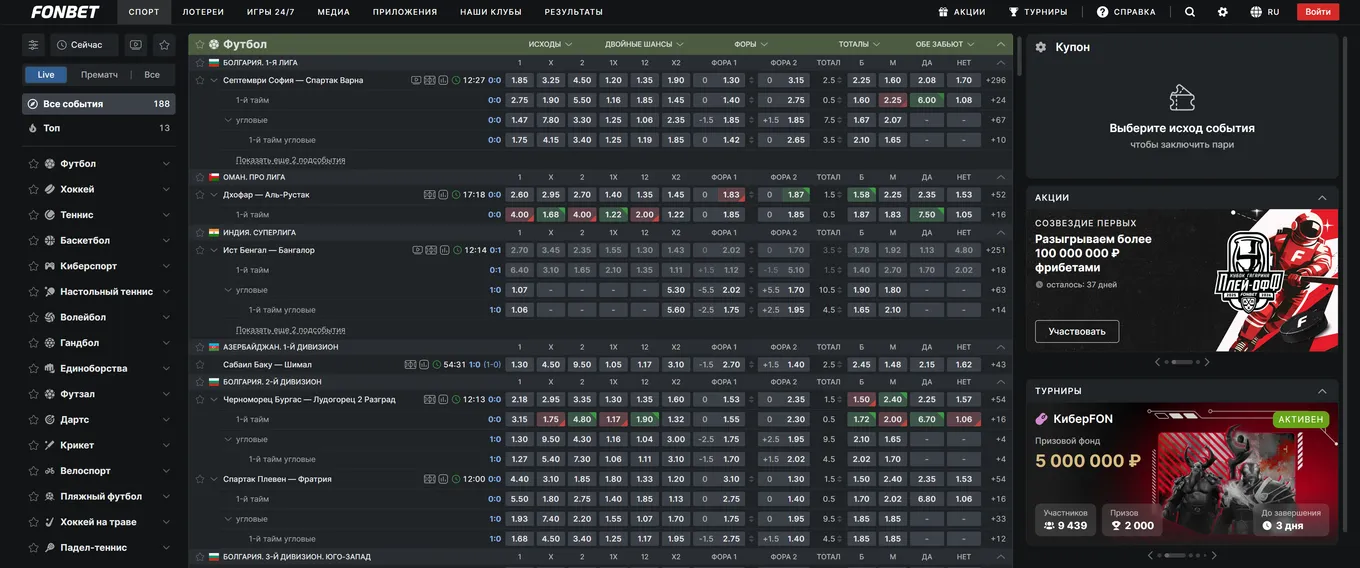
Task: Click the Участвовать promo button
Action: pos(1077,331)
